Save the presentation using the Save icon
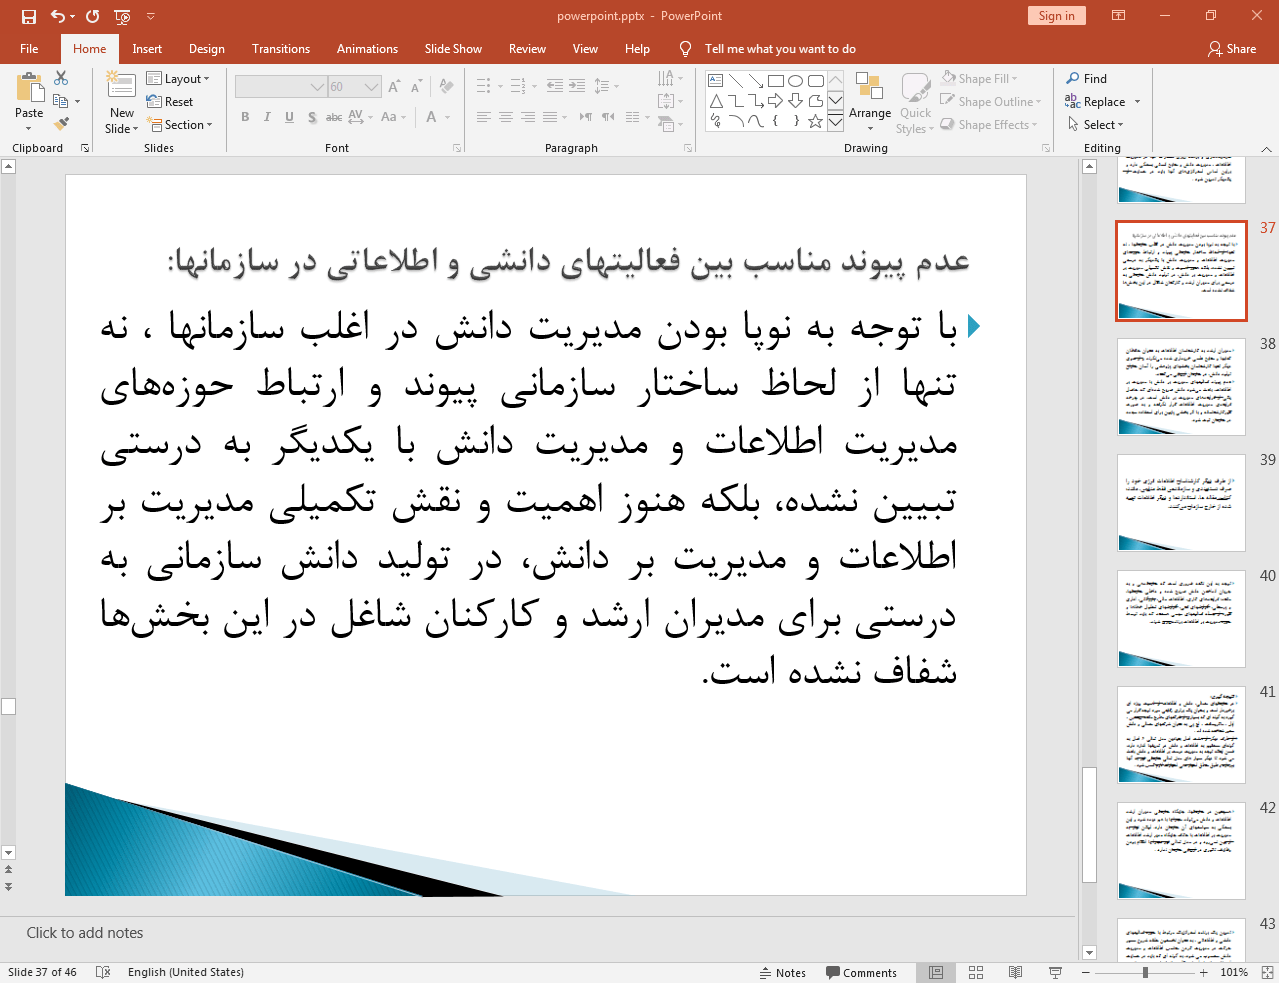1279x983 pixels. tap(28, 16)
